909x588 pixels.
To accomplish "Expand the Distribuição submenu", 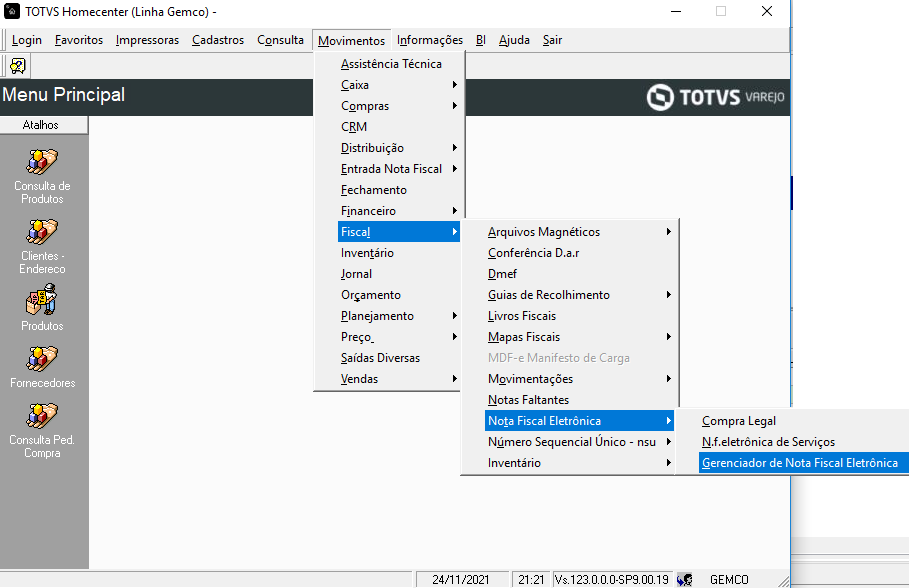I will point(399,148).
